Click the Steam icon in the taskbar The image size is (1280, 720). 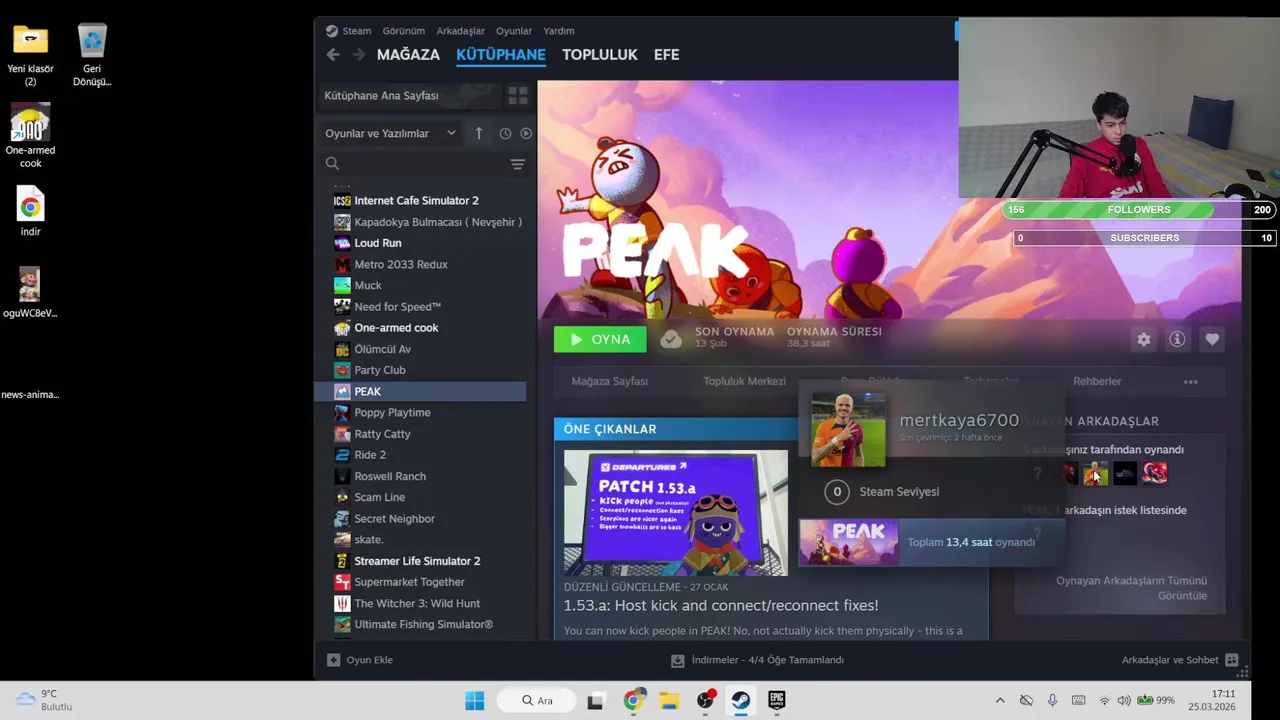click(741, 700)
